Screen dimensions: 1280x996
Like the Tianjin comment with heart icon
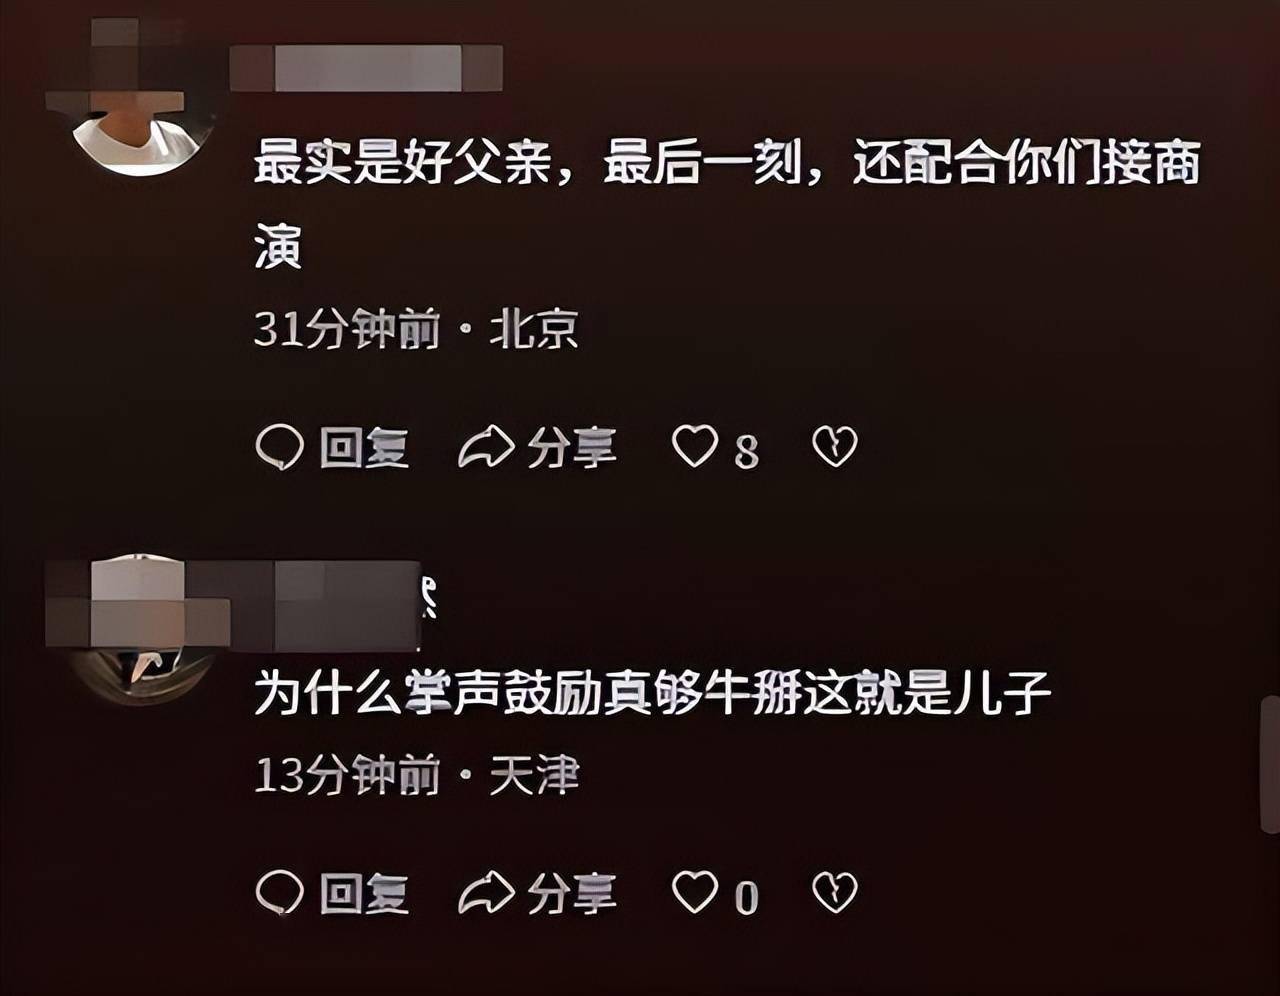tap(694, 891)
